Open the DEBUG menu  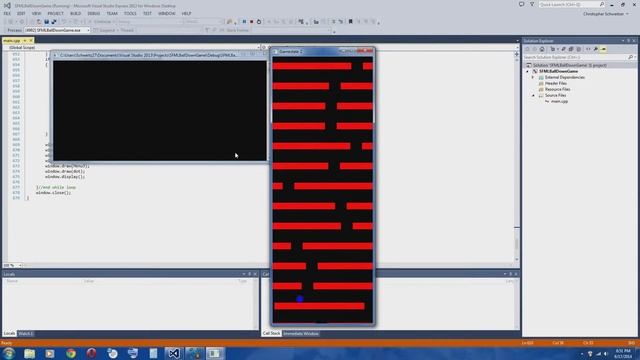point(93,13)
